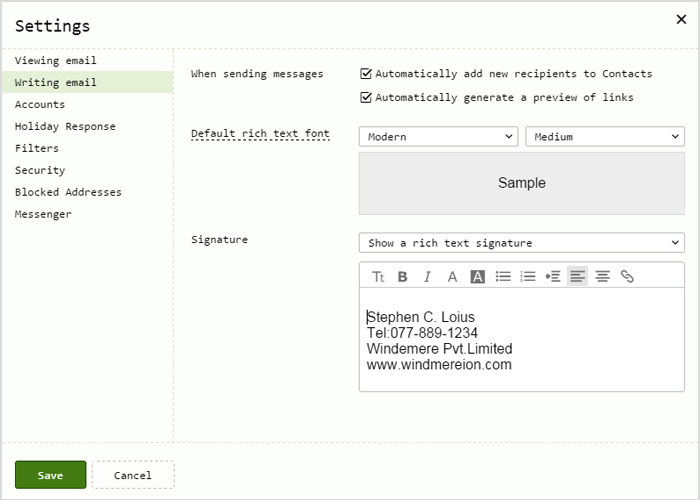The image size is (700, 500).
Task: Center align signature text
Action: click(x=602, y=277)
